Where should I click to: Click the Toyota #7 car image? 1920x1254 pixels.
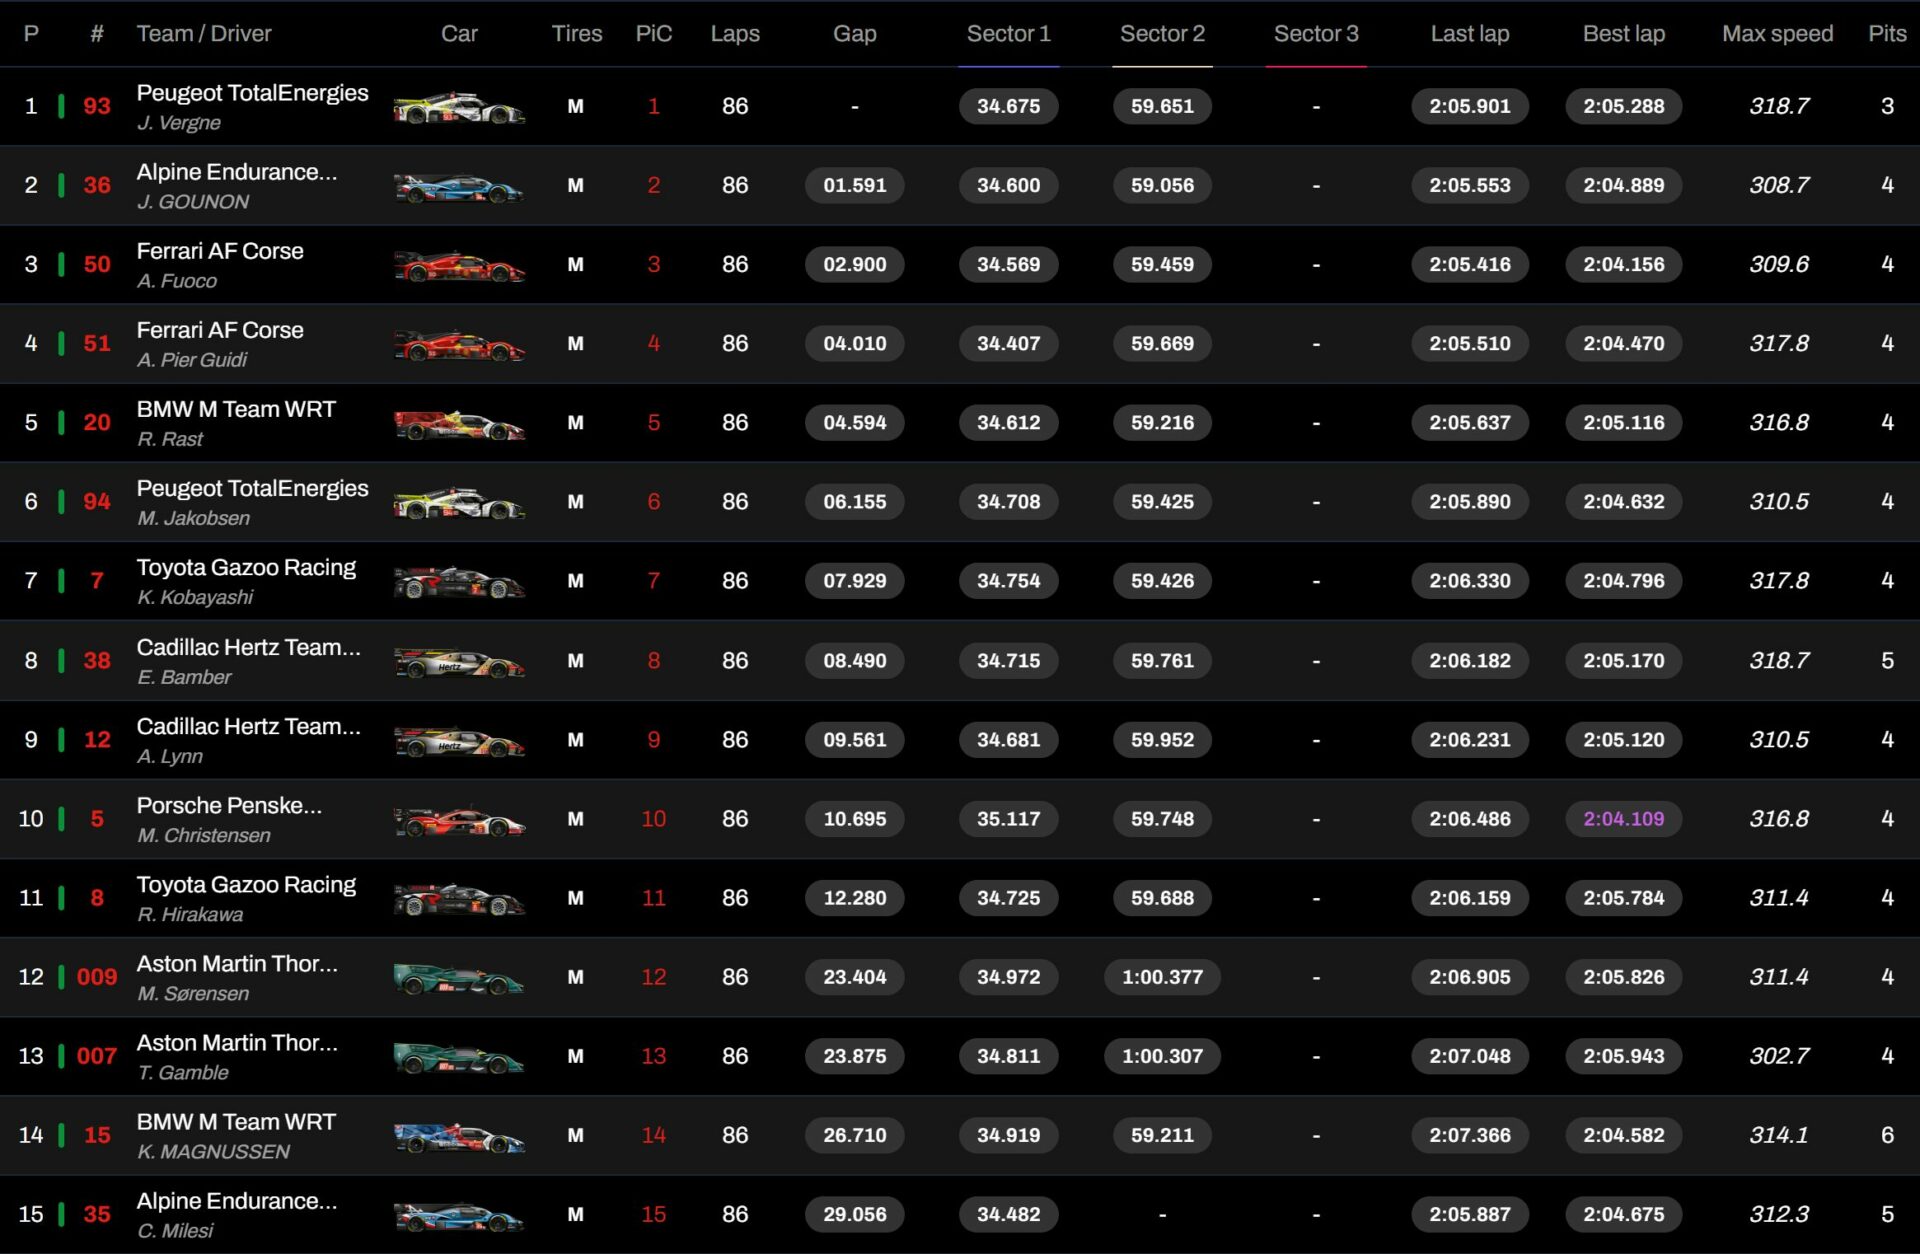pos(459,581)
